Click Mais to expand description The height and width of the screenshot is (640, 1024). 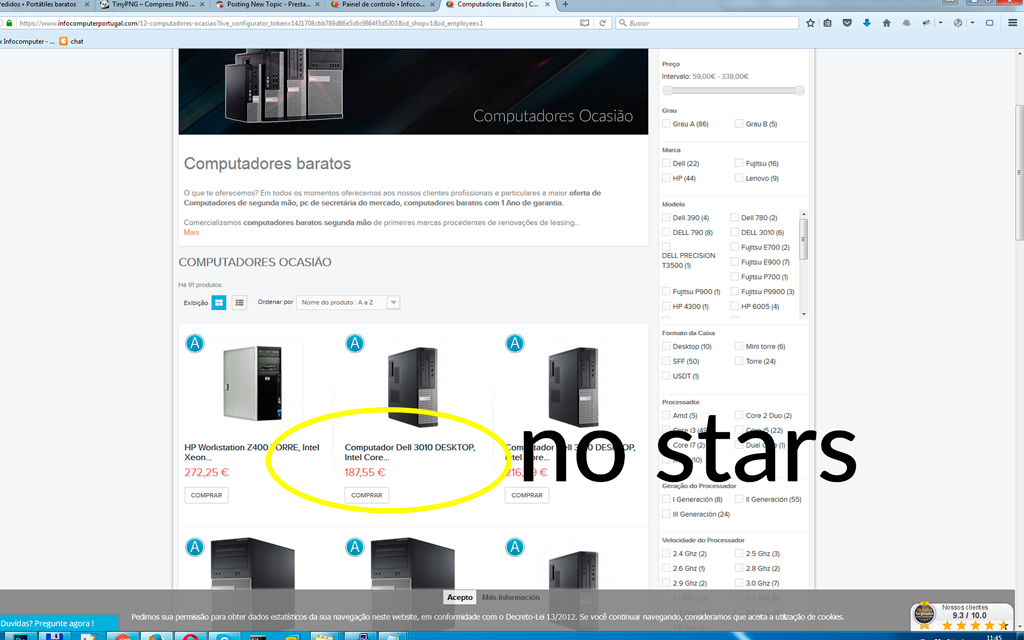pos(191,232)
